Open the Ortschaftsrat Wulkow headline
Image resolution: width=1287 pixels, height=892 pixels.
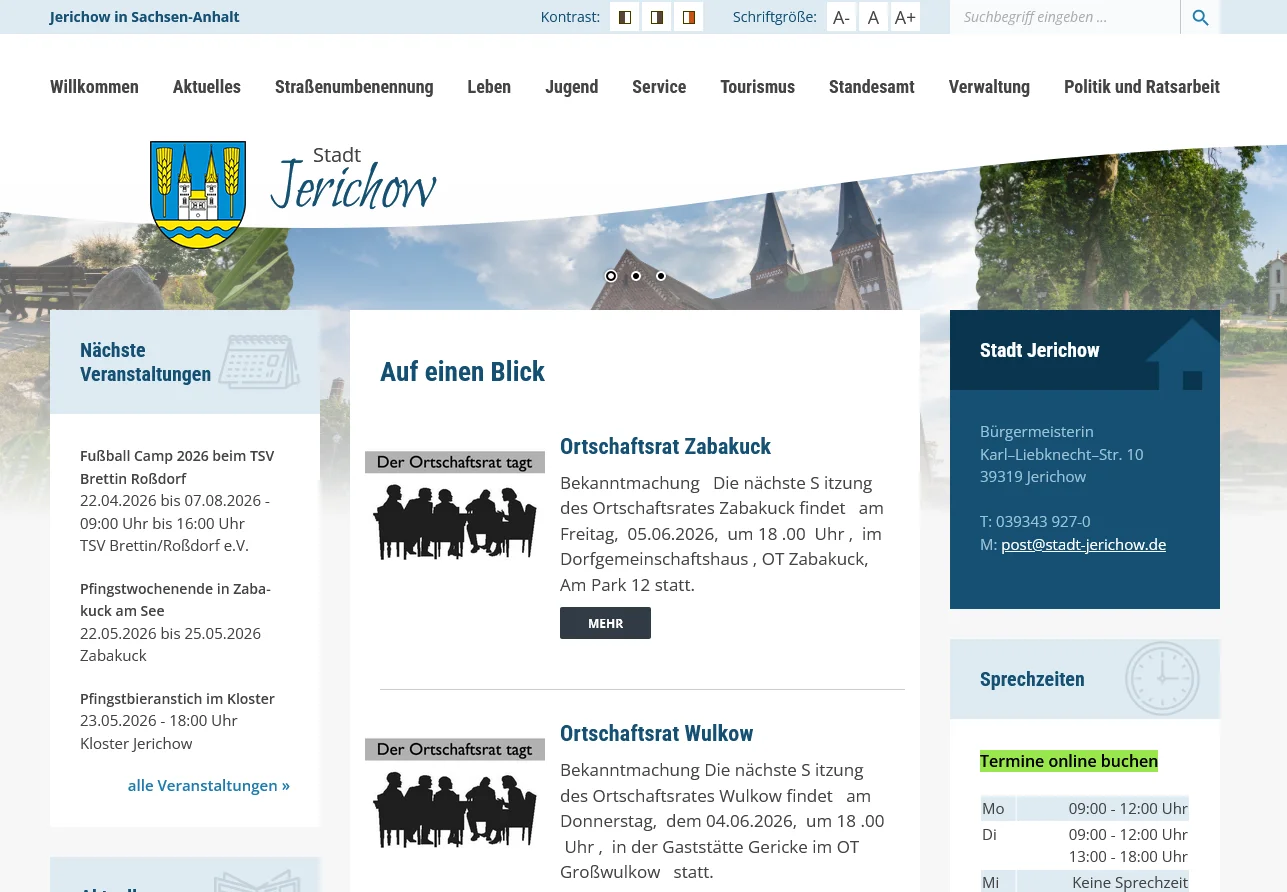[656, 733]
